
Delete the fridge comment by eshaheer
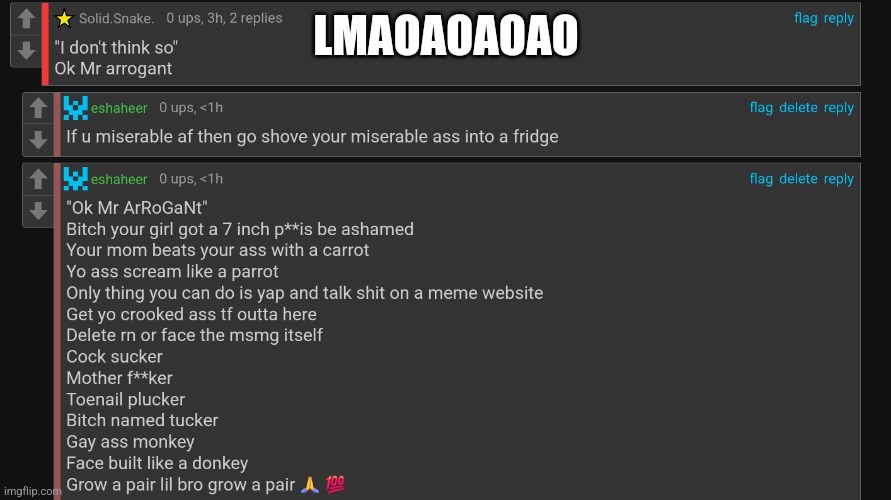click(798, 107)
